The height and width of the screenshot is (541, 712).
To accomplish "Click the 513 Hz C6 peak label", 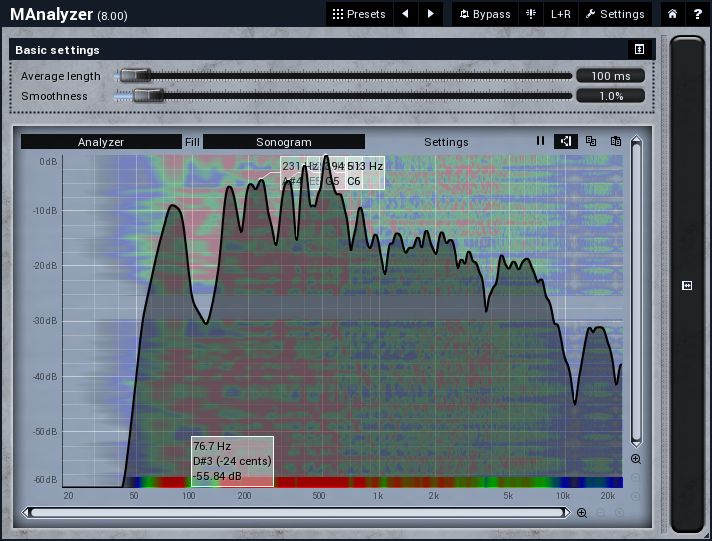I will [x=365, y=173].
